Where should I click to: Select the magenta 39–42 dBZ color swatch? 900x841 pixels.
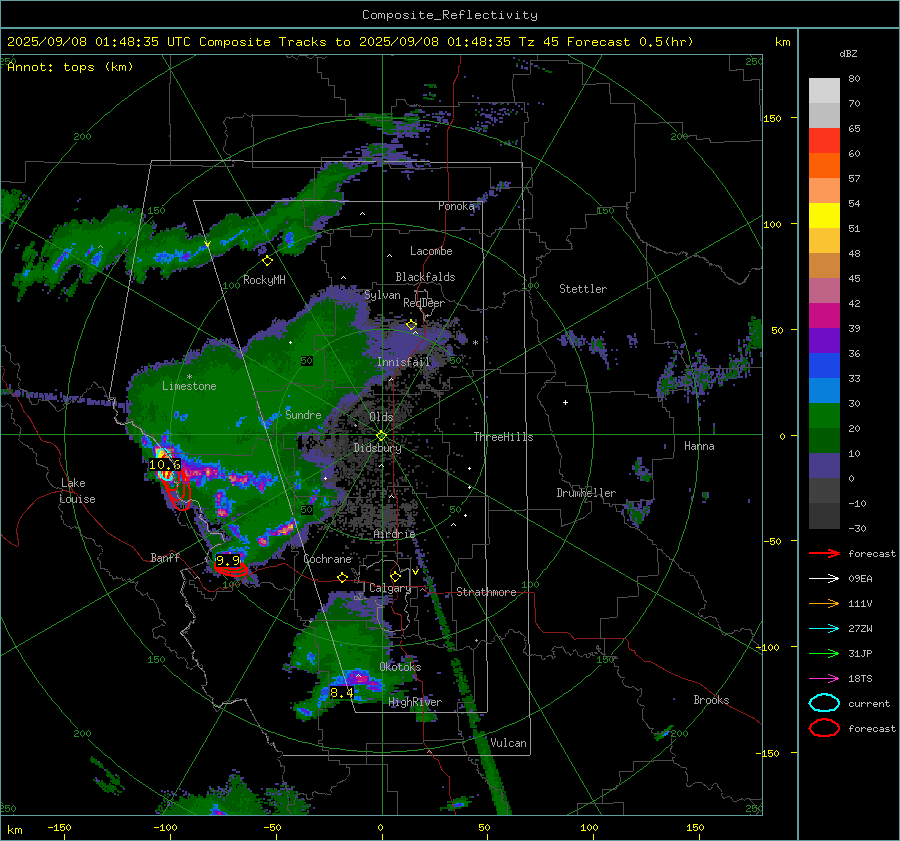pos(824,316)
